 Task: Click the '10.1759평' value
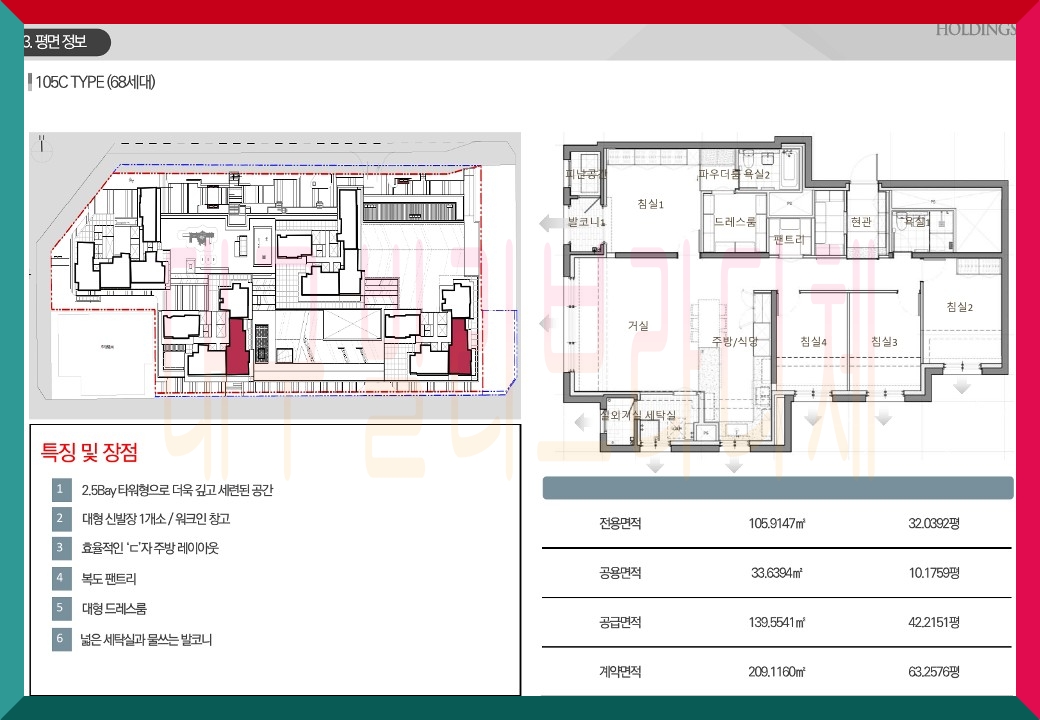click(934, 573)
